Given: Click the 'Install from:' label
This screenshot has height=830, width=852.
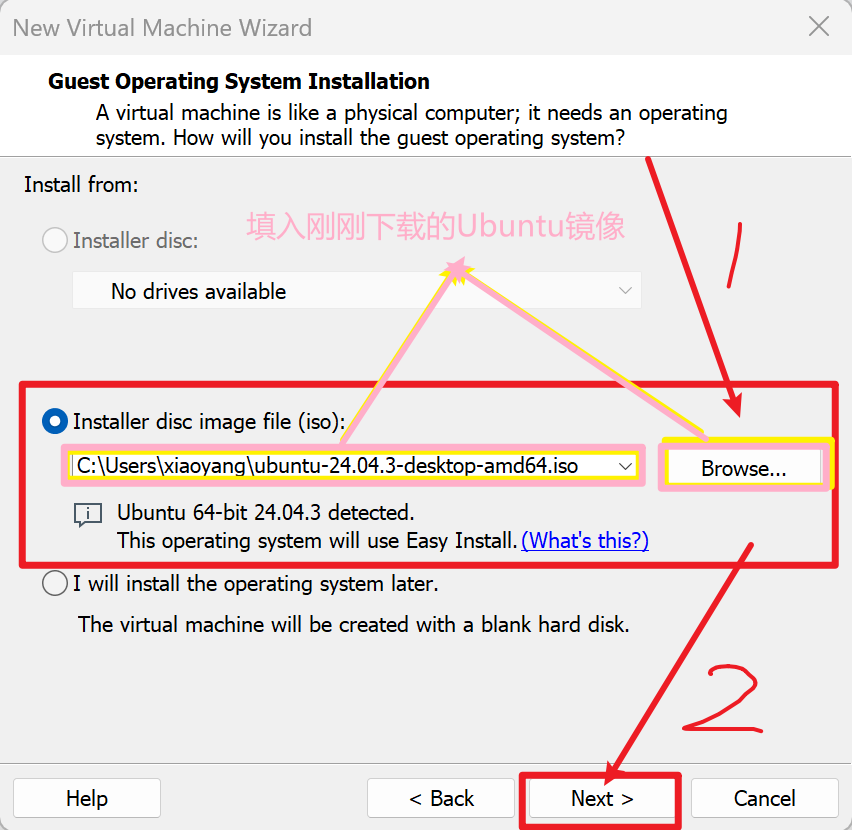Looking at the screenshot, I should (x=81, y=185).
